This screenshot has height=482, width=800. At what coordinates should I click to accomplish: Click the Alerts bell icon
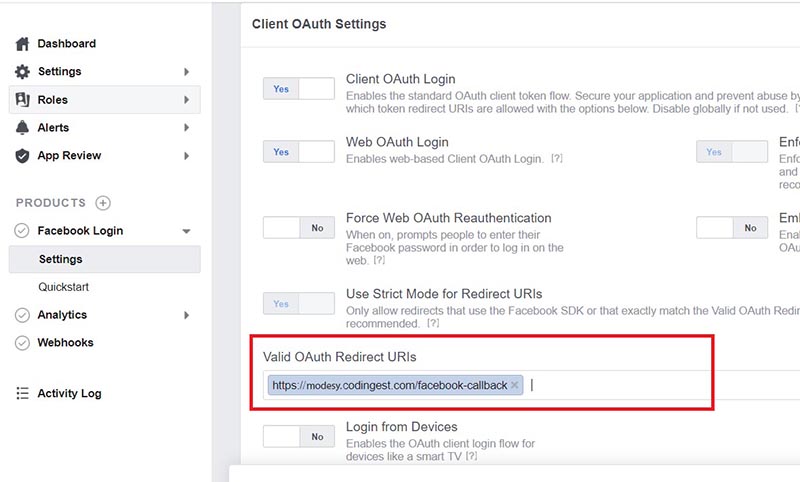point(22,128)
